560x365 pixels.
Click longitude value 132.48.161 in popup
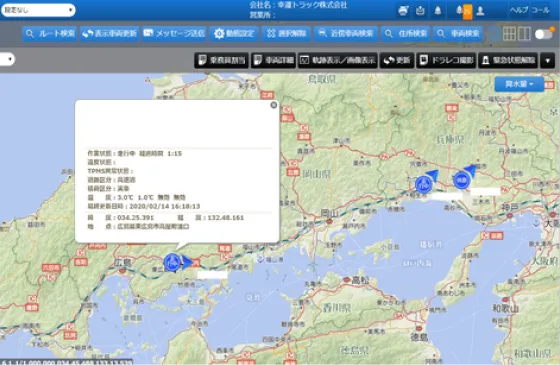point(225,218)
